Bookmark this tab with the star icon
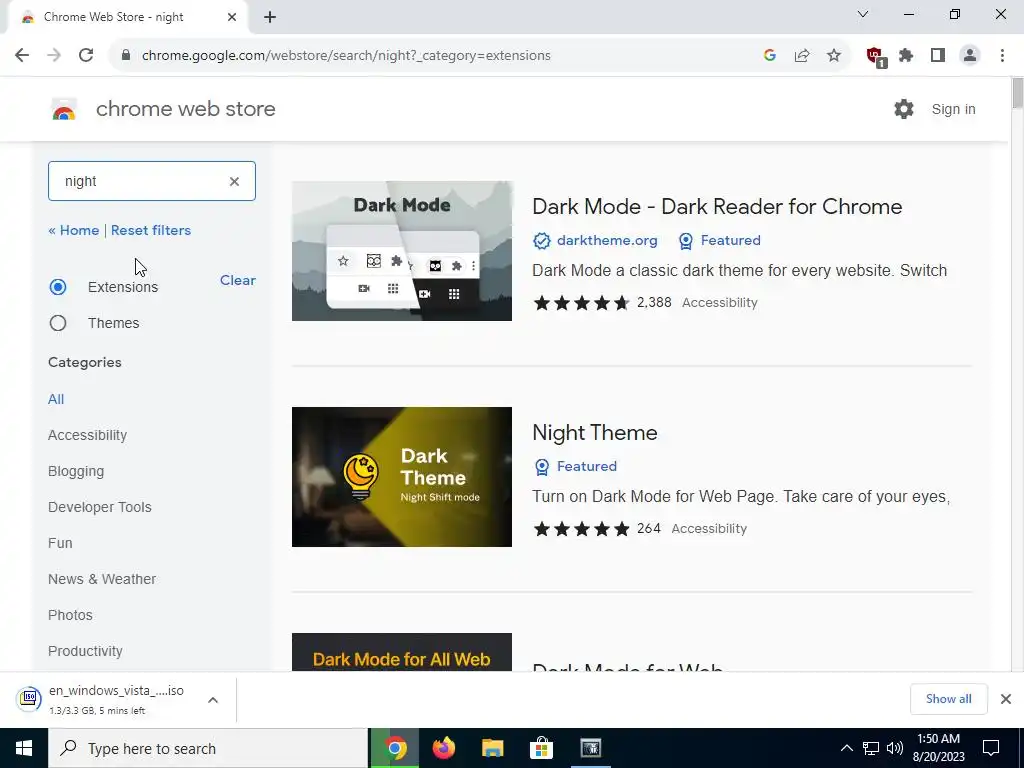 834,56
